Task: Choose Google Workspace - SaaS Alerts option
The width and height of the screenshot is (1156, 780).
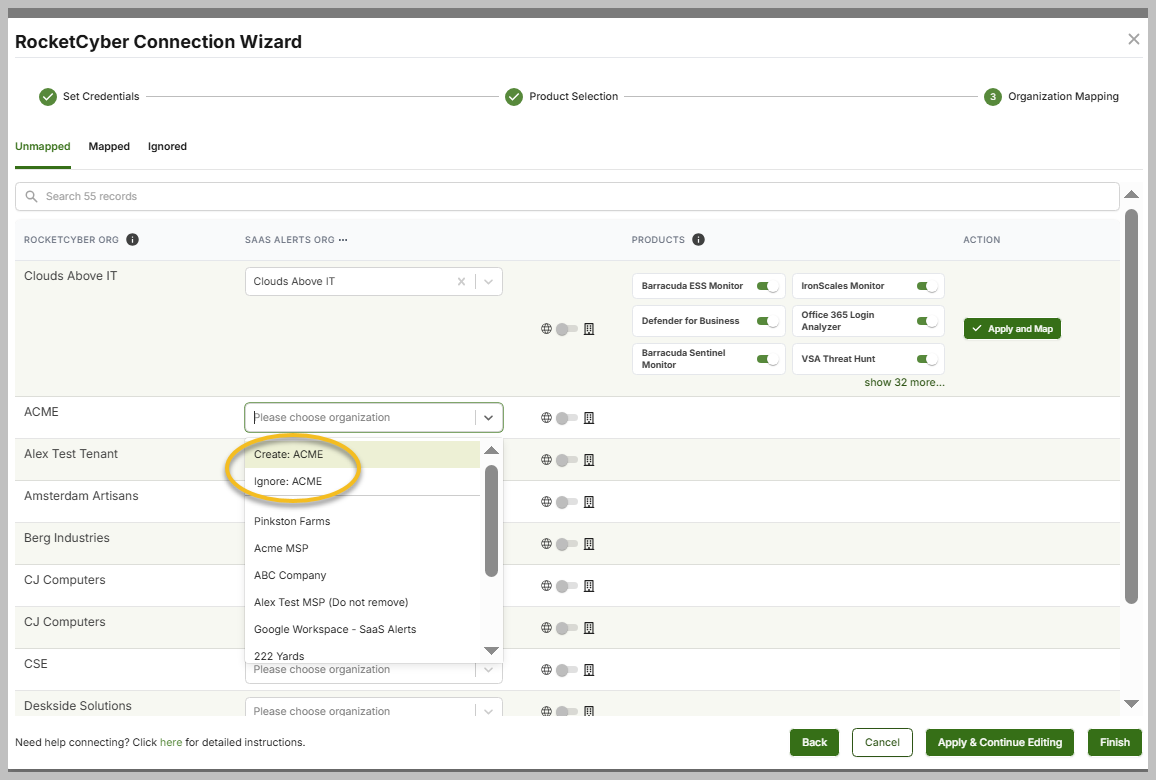Action: tap(362, 630)
